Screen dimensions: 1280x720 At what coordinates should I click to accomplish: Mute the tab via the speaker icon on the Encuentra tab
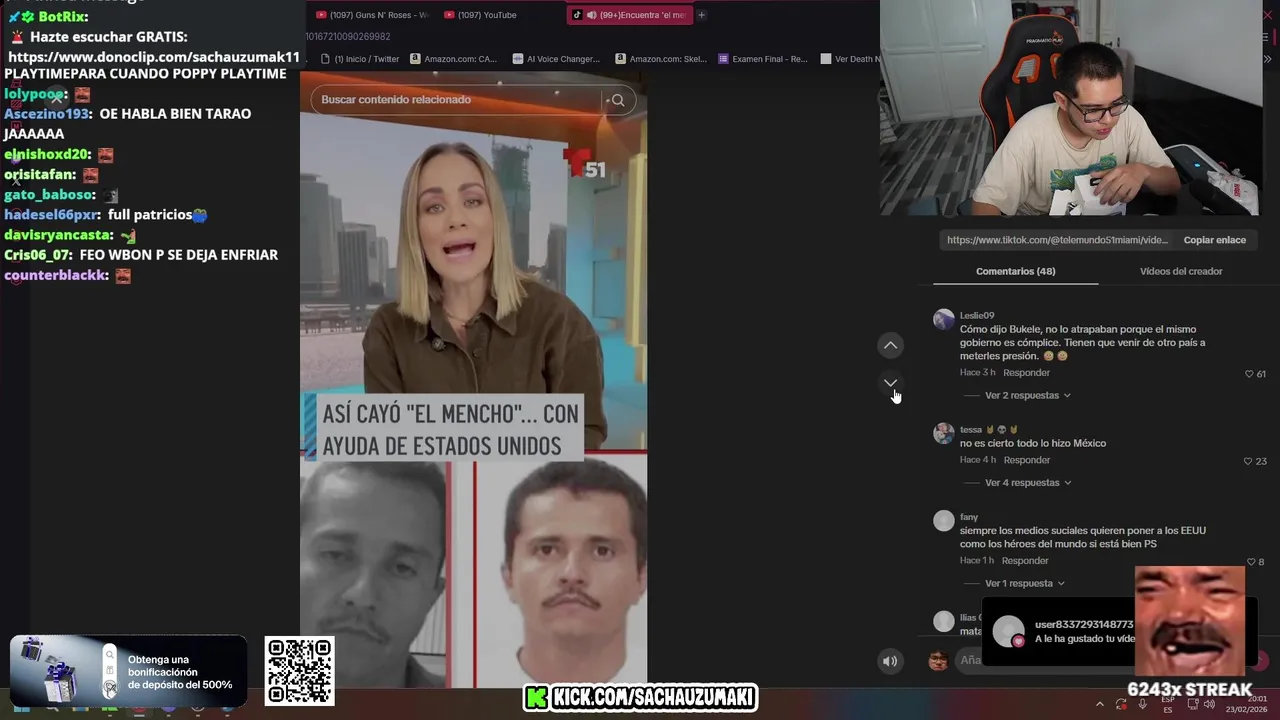coord(592,15)
